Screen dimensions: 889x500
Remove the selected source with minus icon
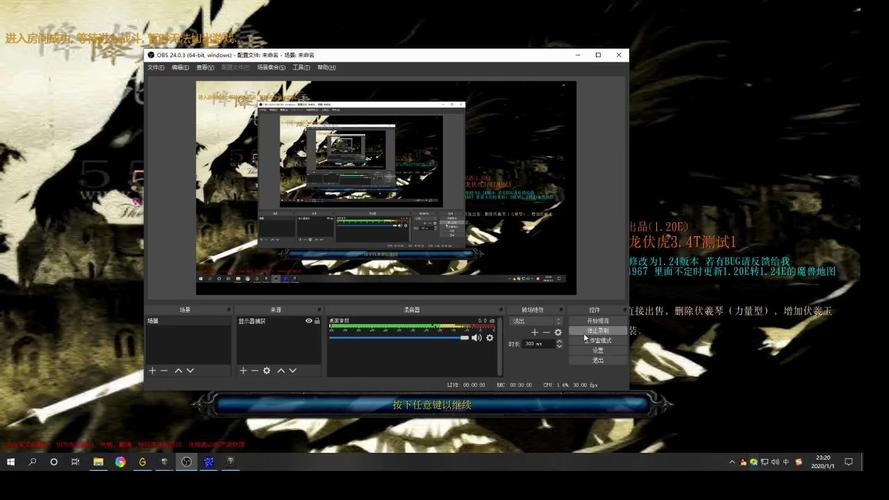coord(255,370)
